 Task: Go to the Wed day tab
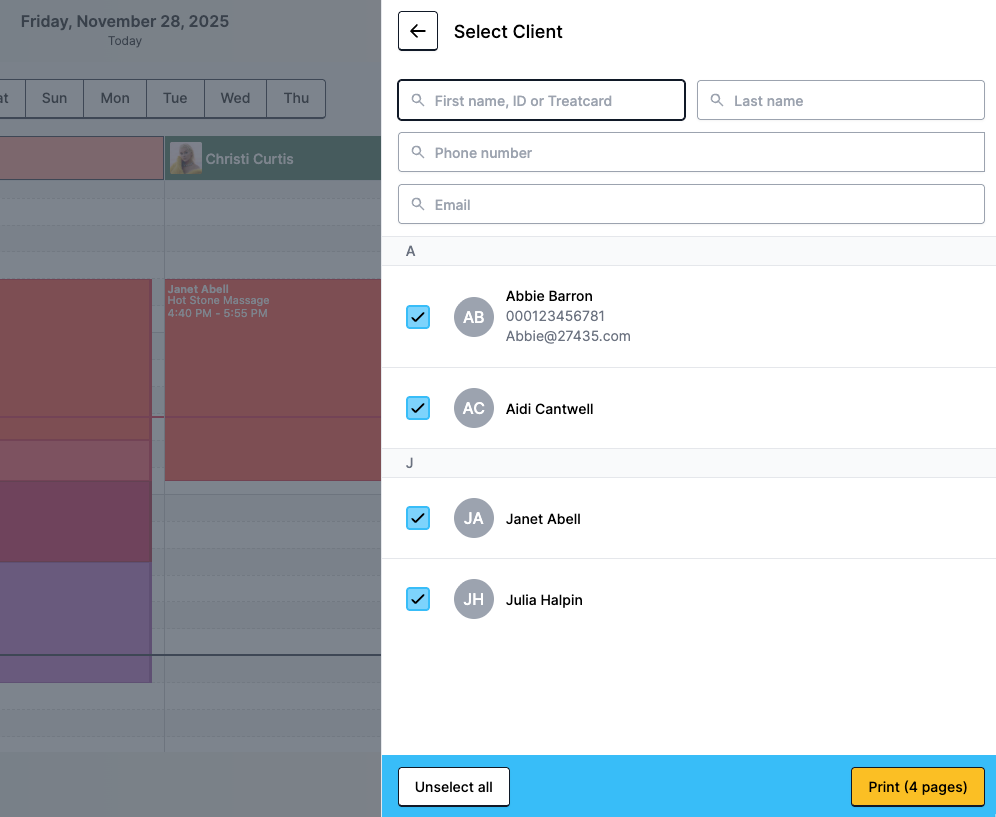[x=235, y=98]
